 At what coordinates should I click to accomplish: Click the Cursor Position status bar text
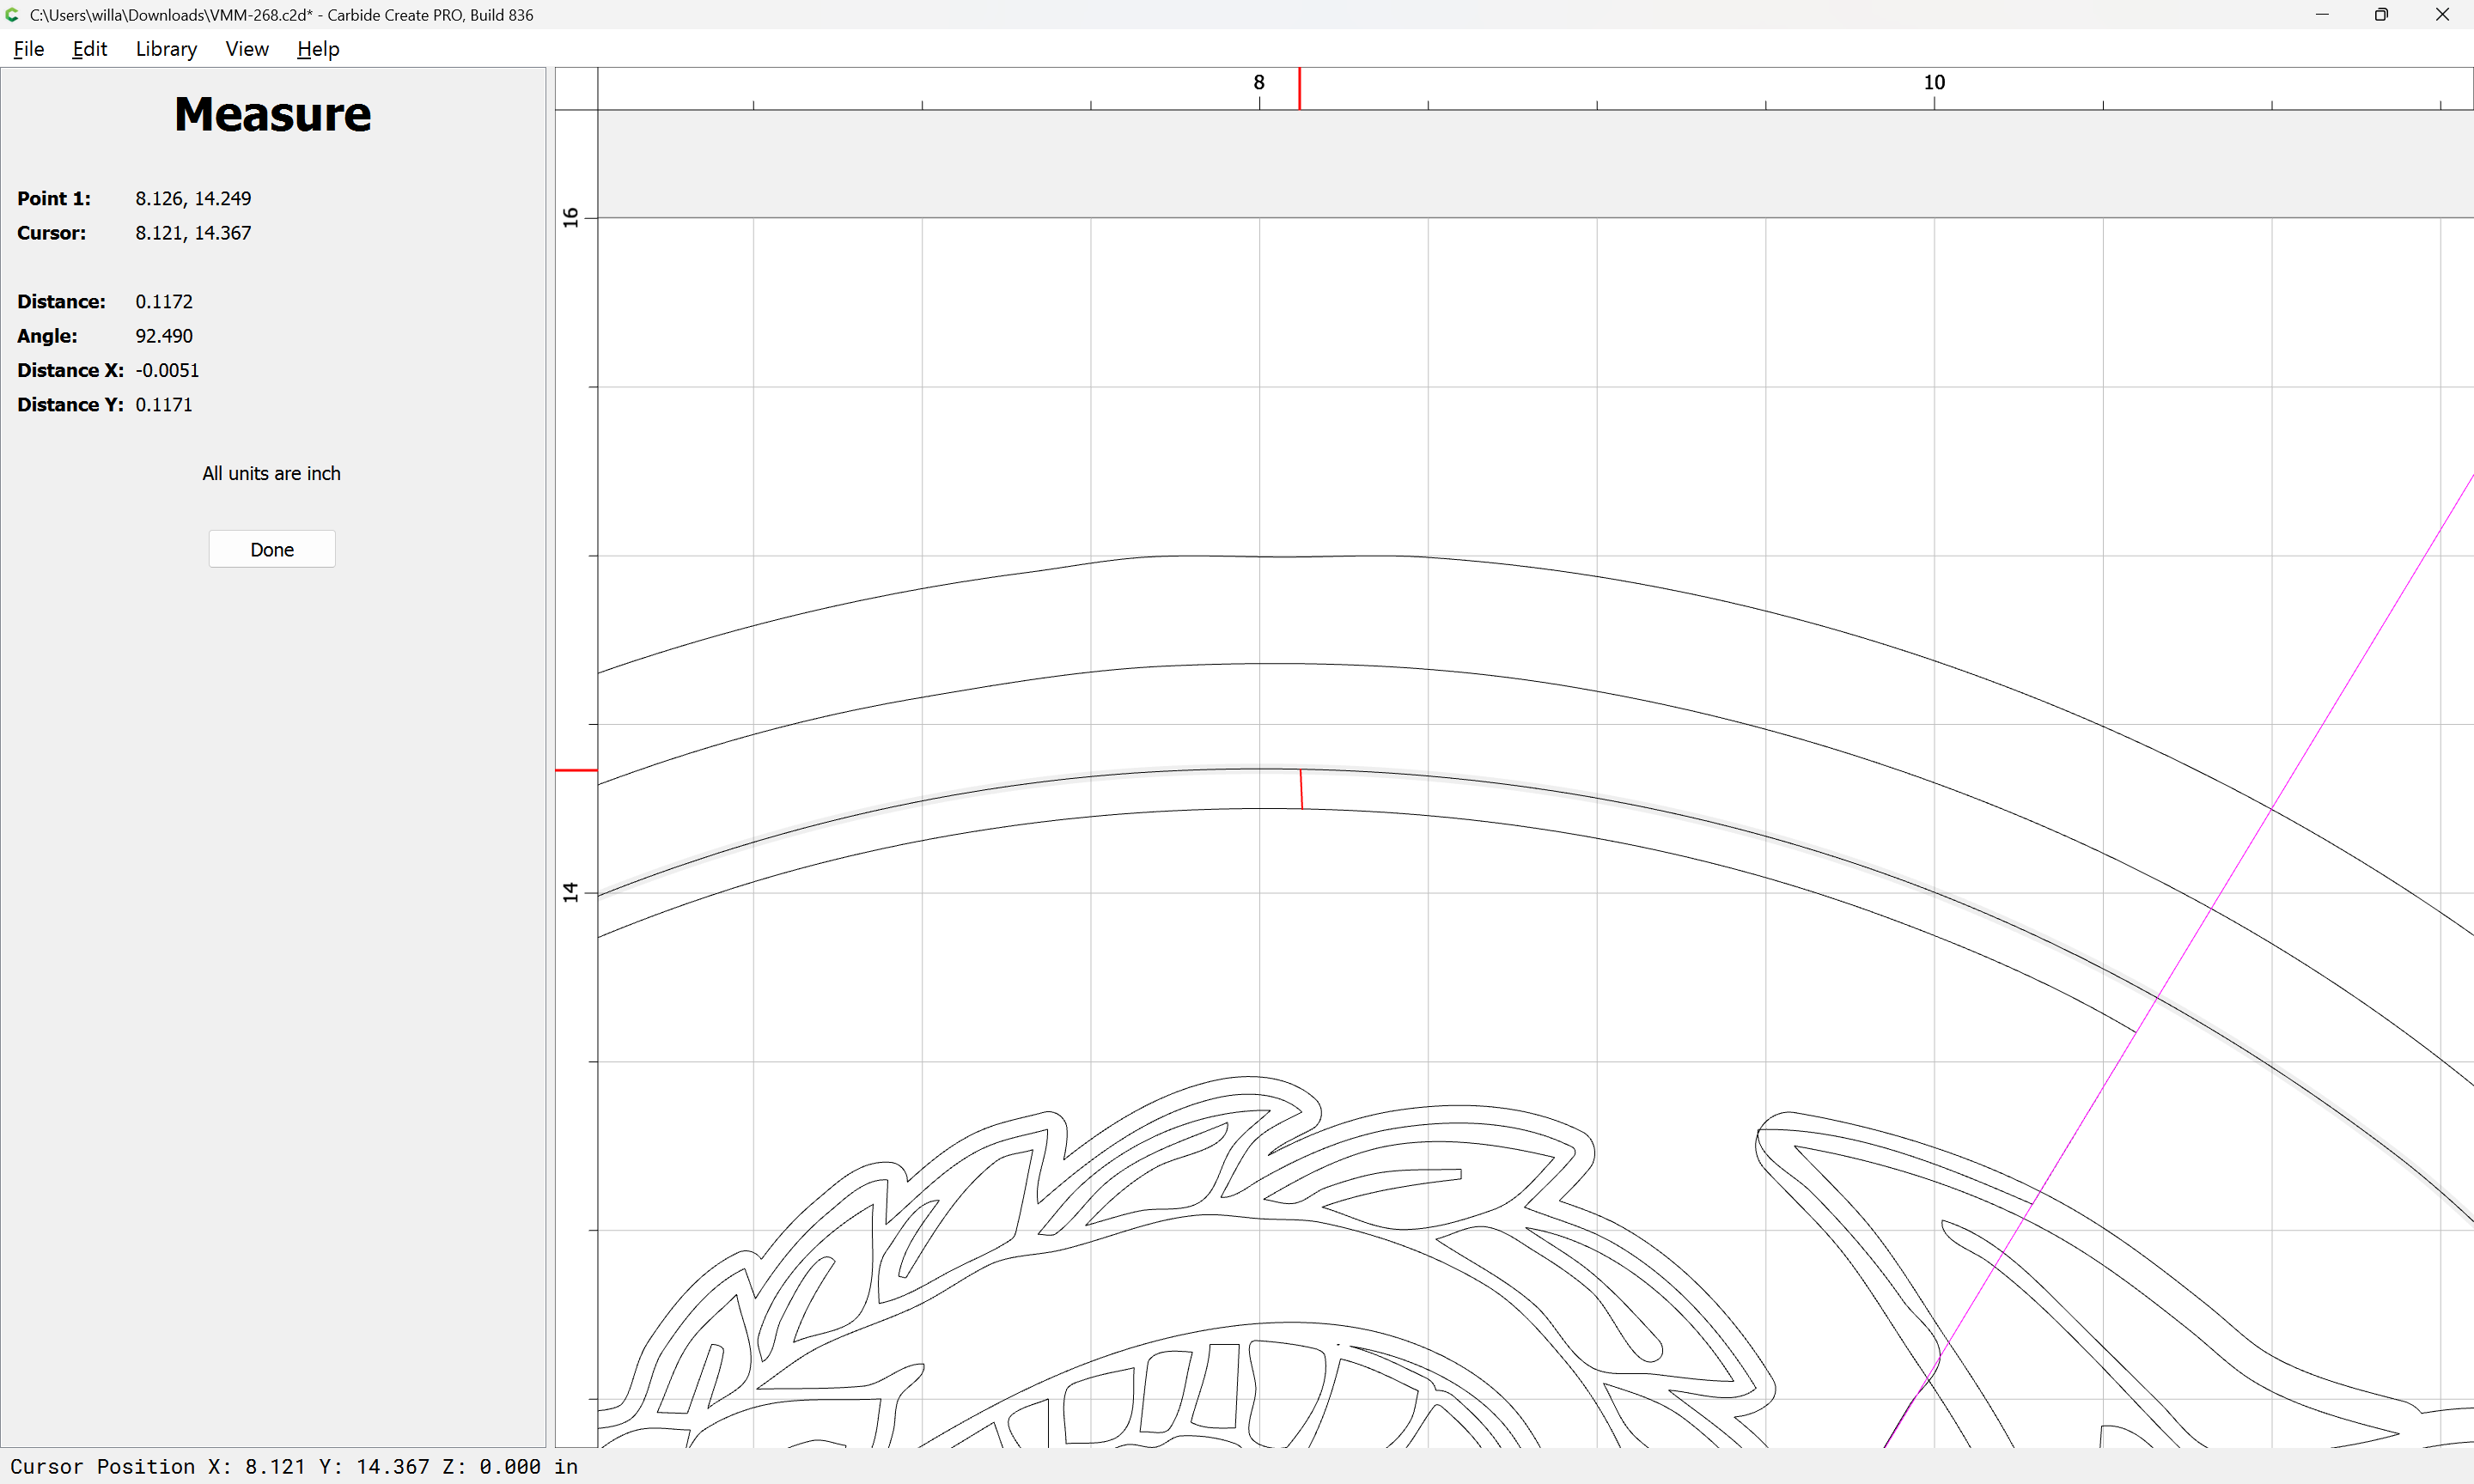(x=294, y=1466)
